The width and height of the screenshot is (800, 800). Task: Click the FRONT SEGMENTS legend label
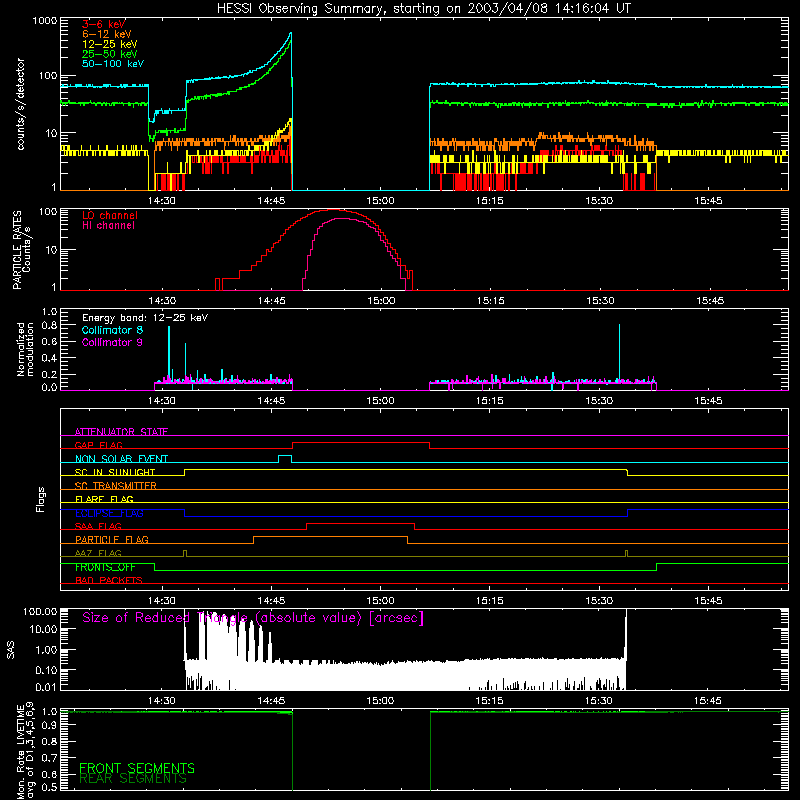[x=137, y=768]
